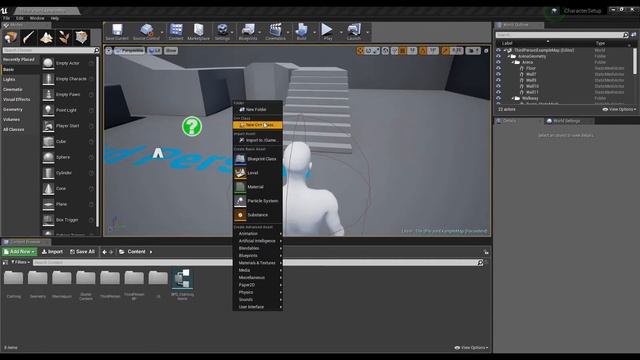
Task: Collapse the ArenaGeometry folder in outliner
Action: 509,56
